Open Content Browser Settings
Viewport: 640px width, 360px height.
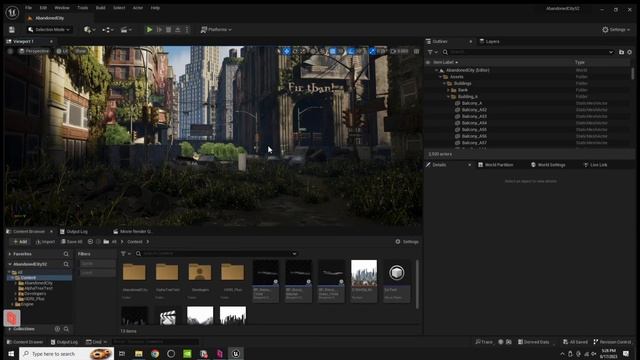pos(407,242)
